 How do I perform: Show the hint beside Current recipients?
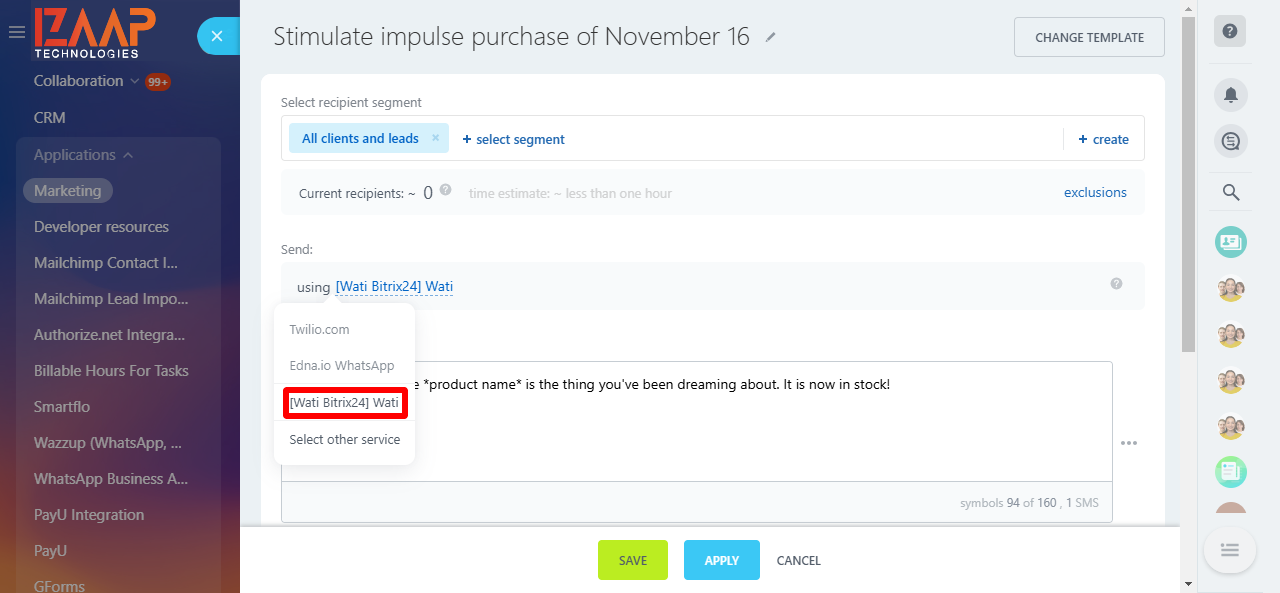coord(445,189)
